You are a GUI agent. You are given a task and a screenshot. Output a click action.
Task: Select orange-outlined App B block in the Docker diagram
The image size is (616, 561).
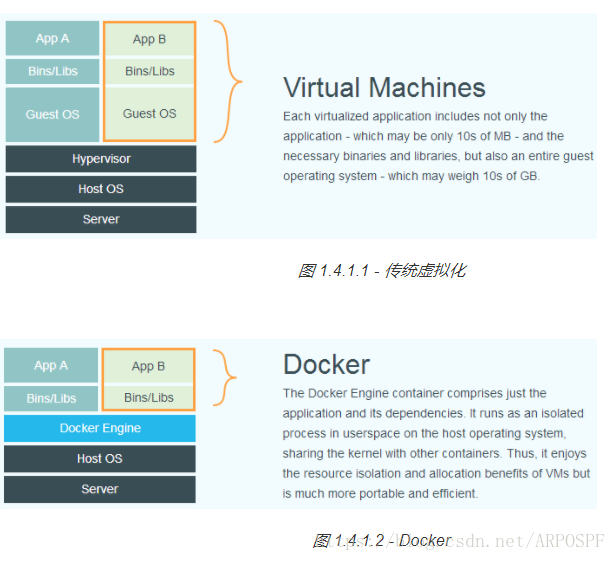click(148, 366)
